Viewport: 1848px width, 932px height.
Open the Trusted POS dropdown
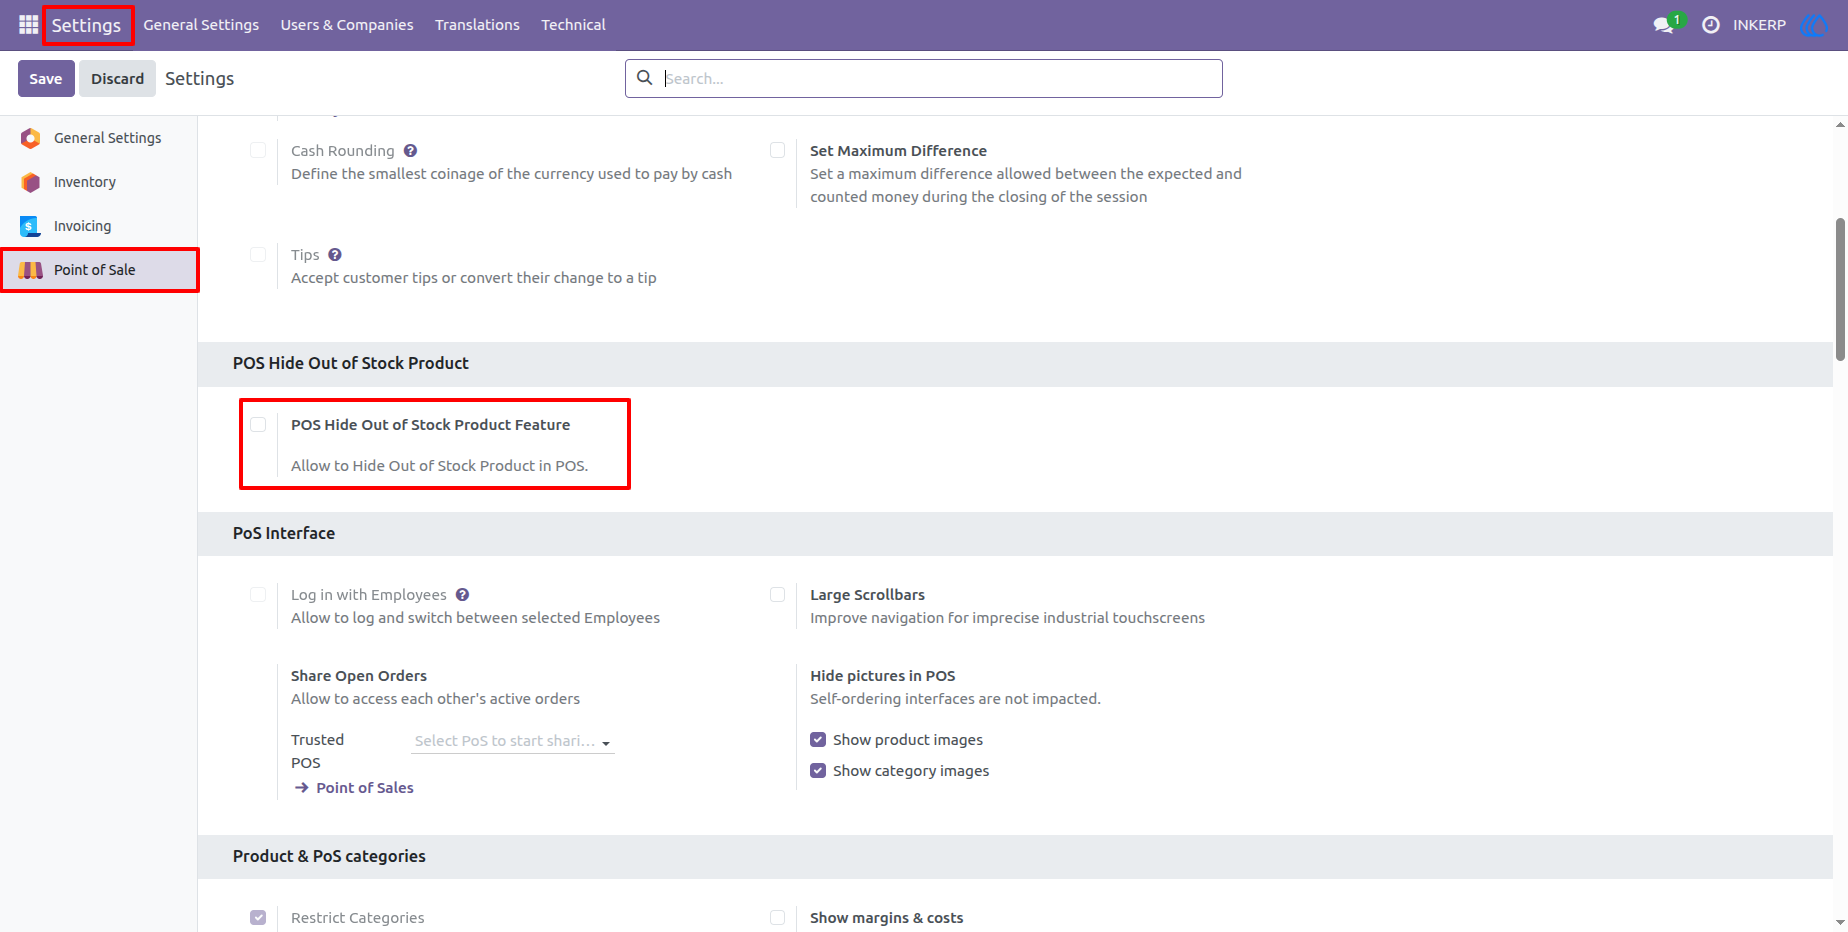click(513, 741)
